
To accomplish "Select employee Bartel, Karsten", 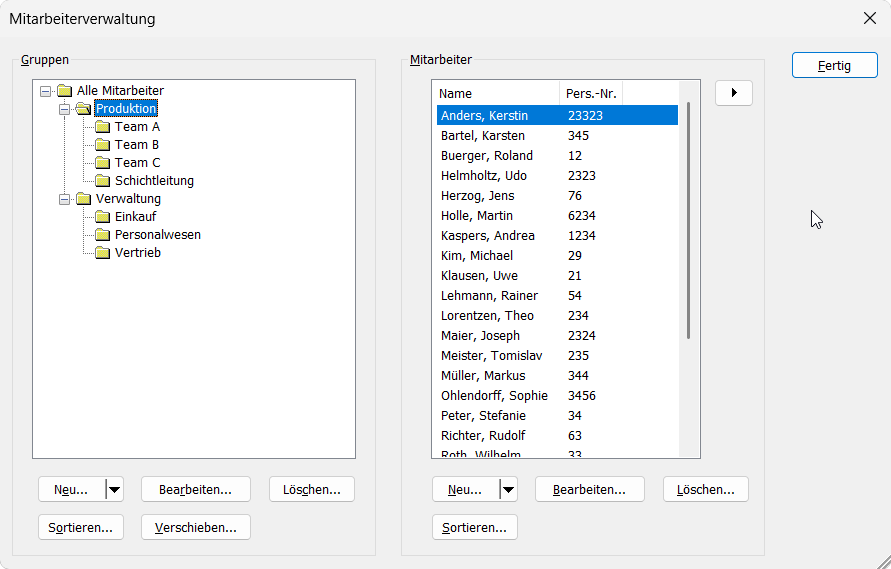I will (x=557, y=135).
